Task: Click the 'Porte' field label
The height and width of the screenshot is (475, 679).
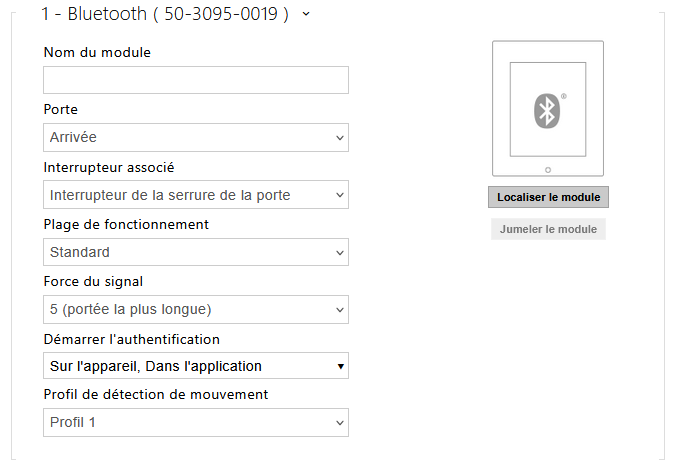Action: click(x=61, y=109)
